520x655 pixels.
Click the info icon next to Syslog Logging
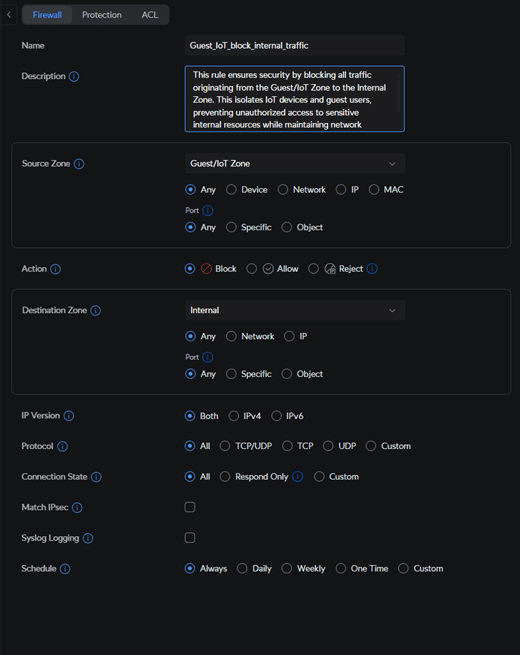point(88,538)
